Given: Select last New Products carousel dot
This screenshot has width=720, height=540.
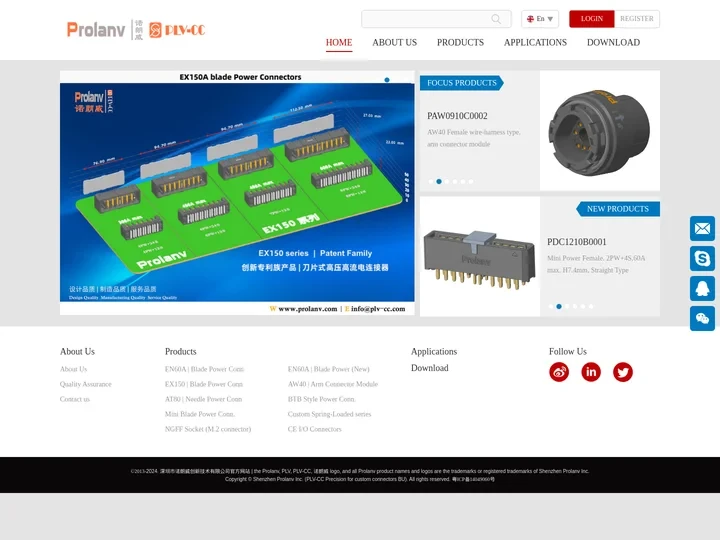Looking at the screenshot, I should point(591,306).
